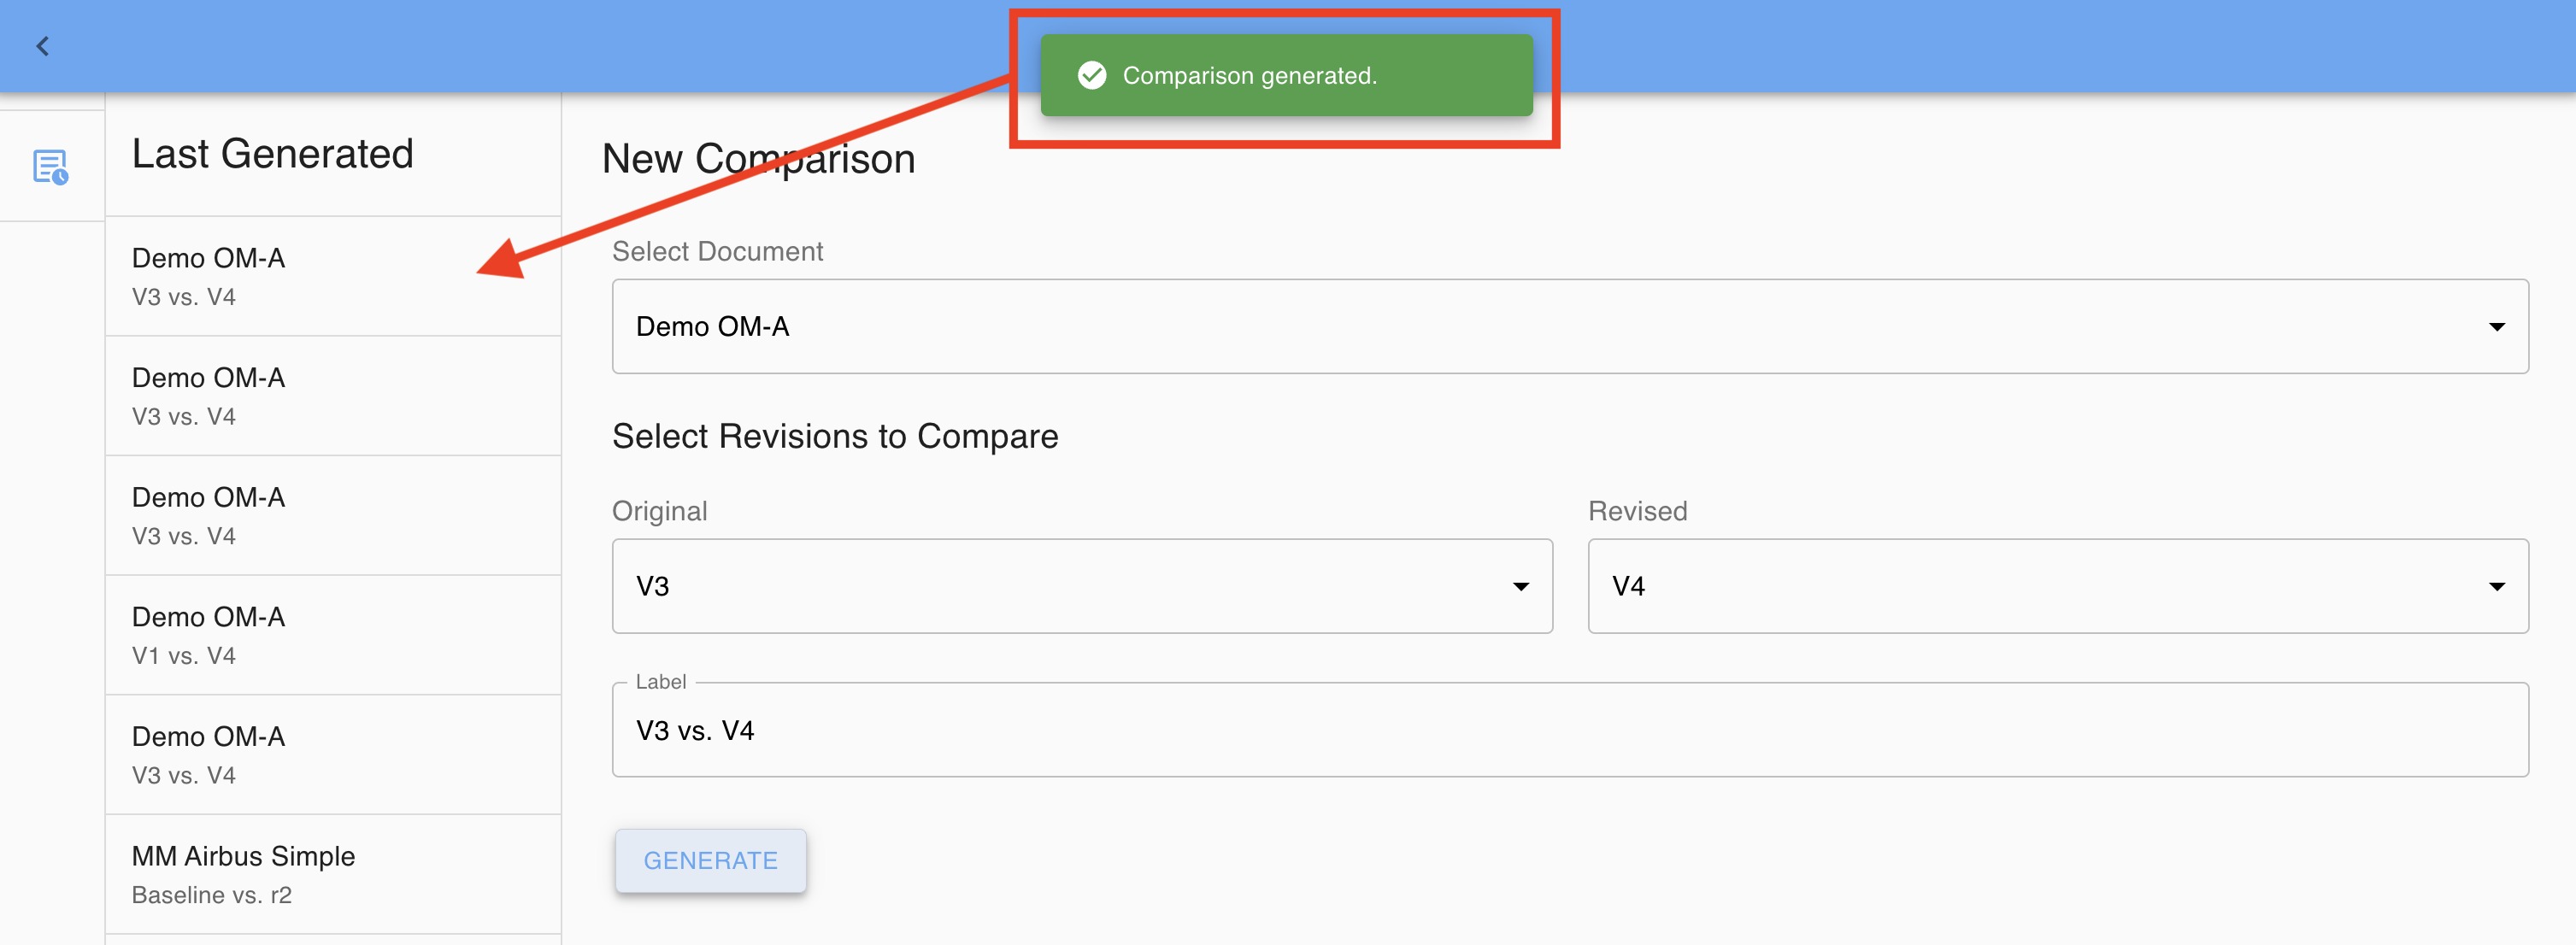Viewport: 2576px width, 945px height.
Task: Focus the Label text field containing V3 vs. V4
Action: click(x=1568, y=731)
